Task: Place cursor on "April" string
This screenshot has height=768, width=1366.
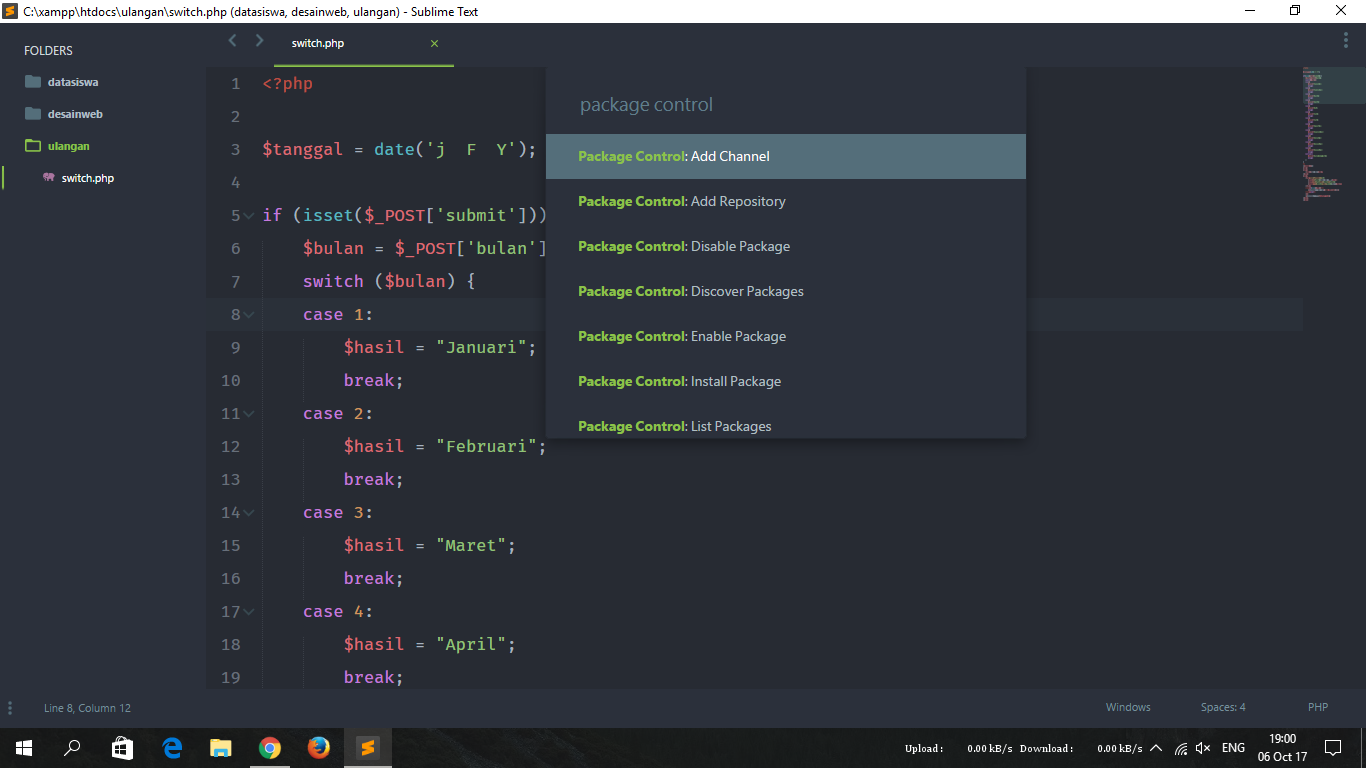Action: tap(471, 645)
